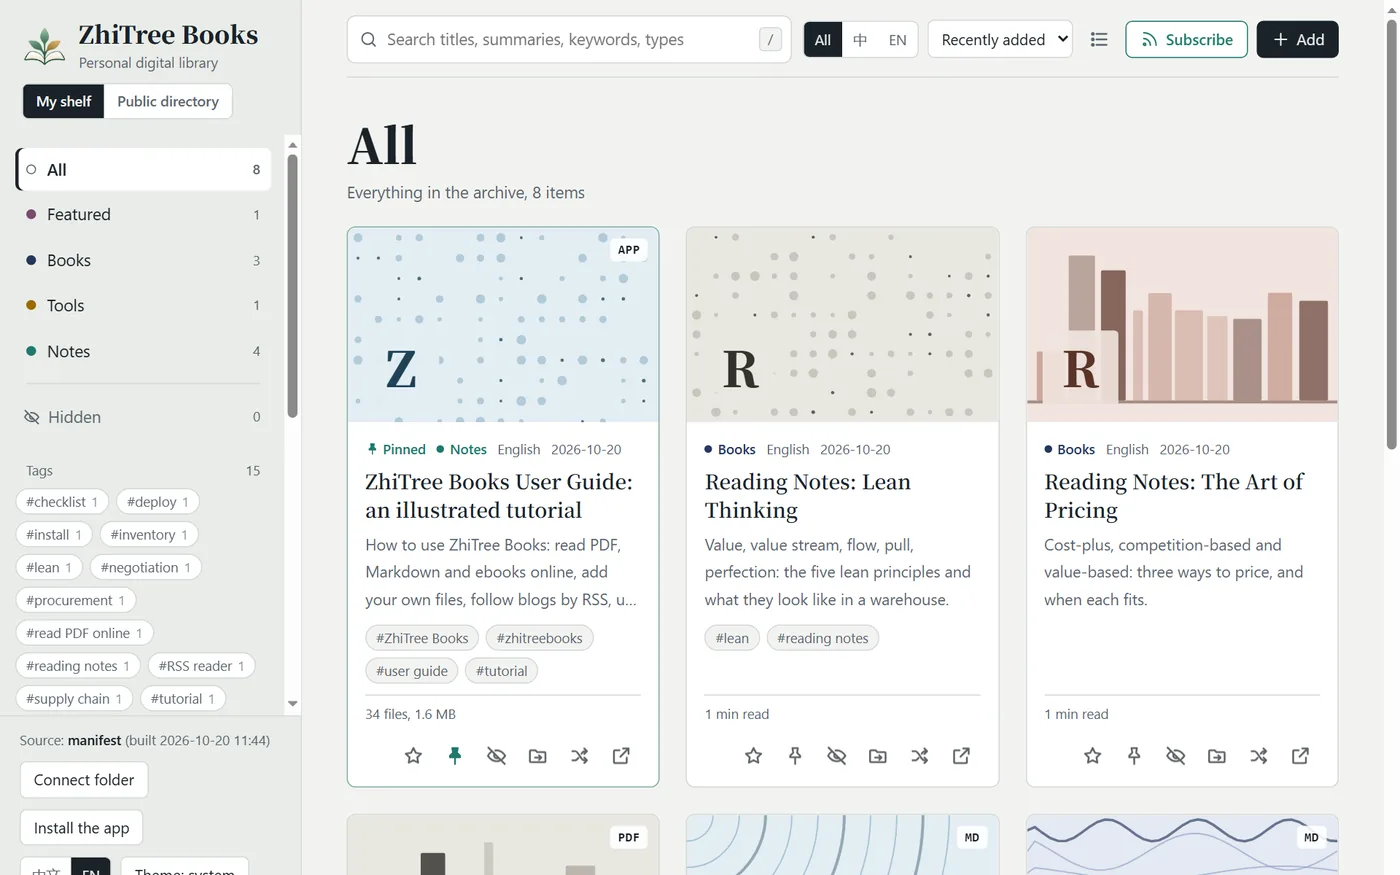Open ZhiTree Books User Guide in new window
This screenshot has height=875, width=1400.
click(x=621, y=756)
